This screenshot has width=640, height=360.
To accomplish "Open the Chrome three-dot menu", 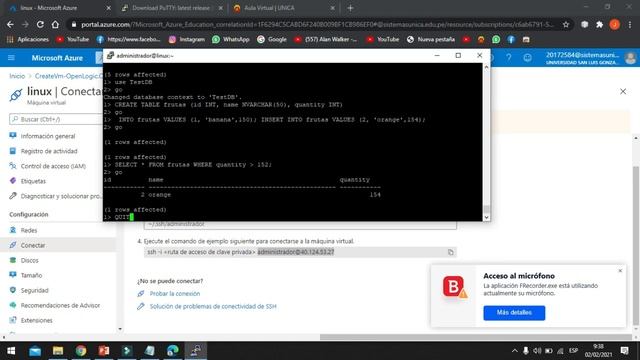I will coord(630,24).
